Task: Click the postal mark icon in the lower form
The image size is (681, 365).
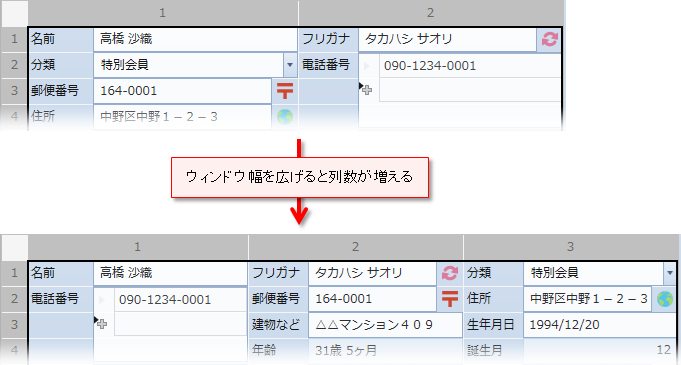Action: (450, 299)
